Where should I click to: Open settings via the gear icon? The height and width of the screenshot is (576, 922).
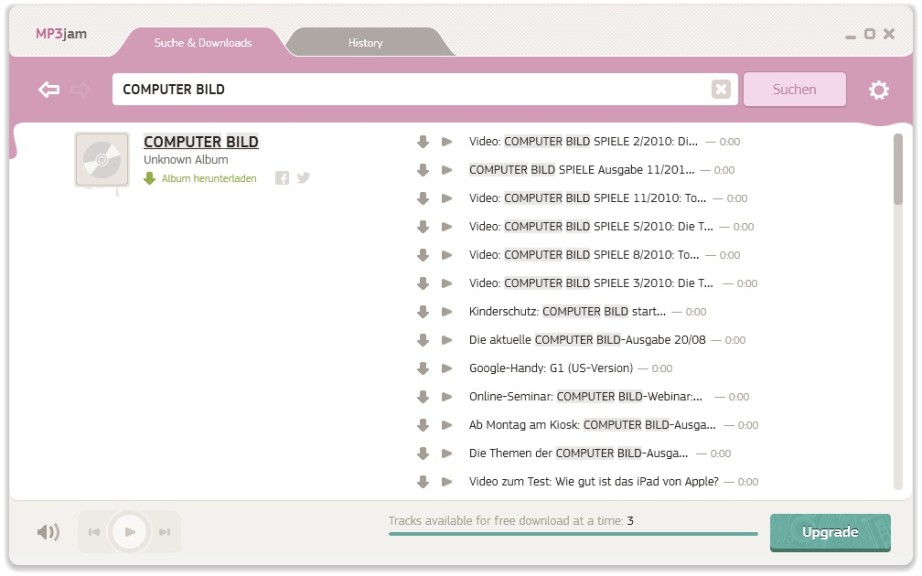coord(878,90)
